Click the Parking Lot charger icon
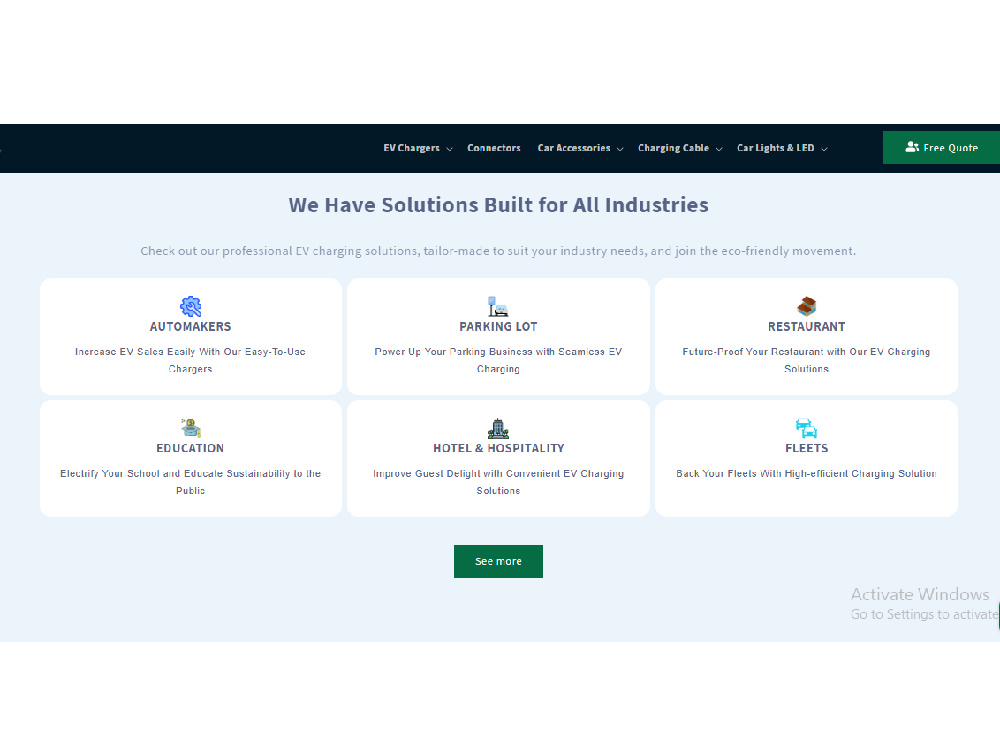1000x750 pixels. (x=498, y=306)
